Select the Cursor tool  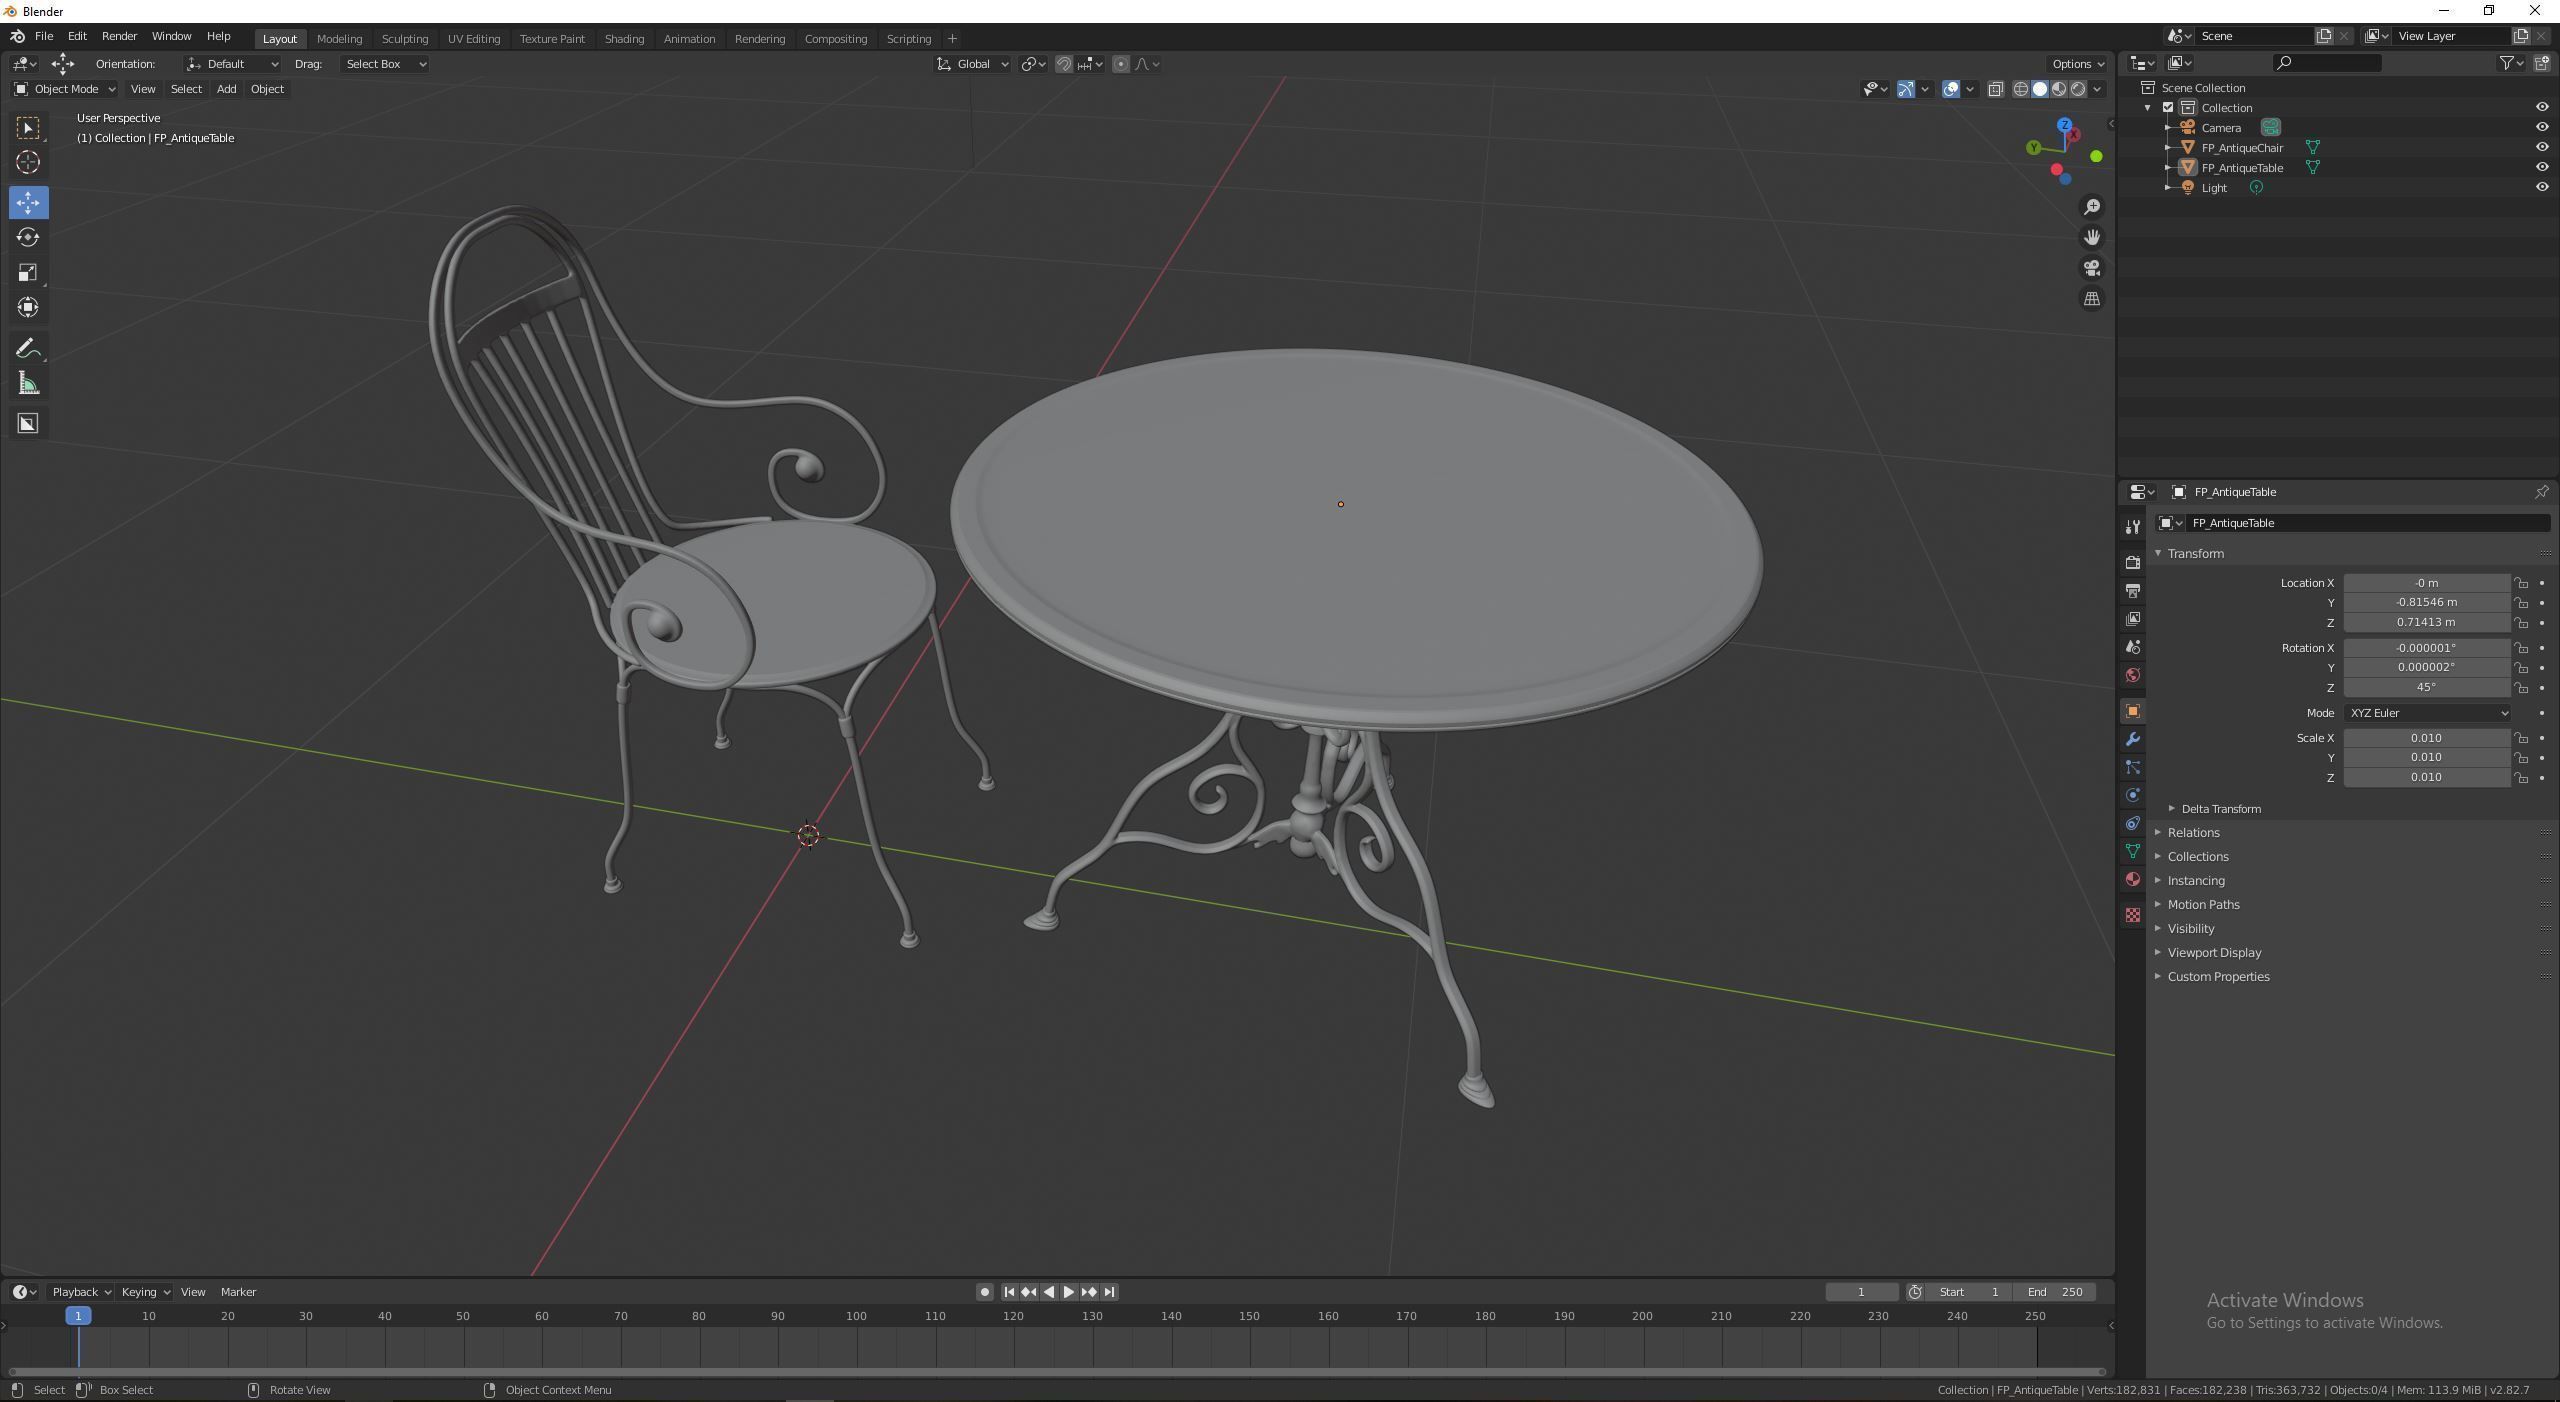[28, 162]
